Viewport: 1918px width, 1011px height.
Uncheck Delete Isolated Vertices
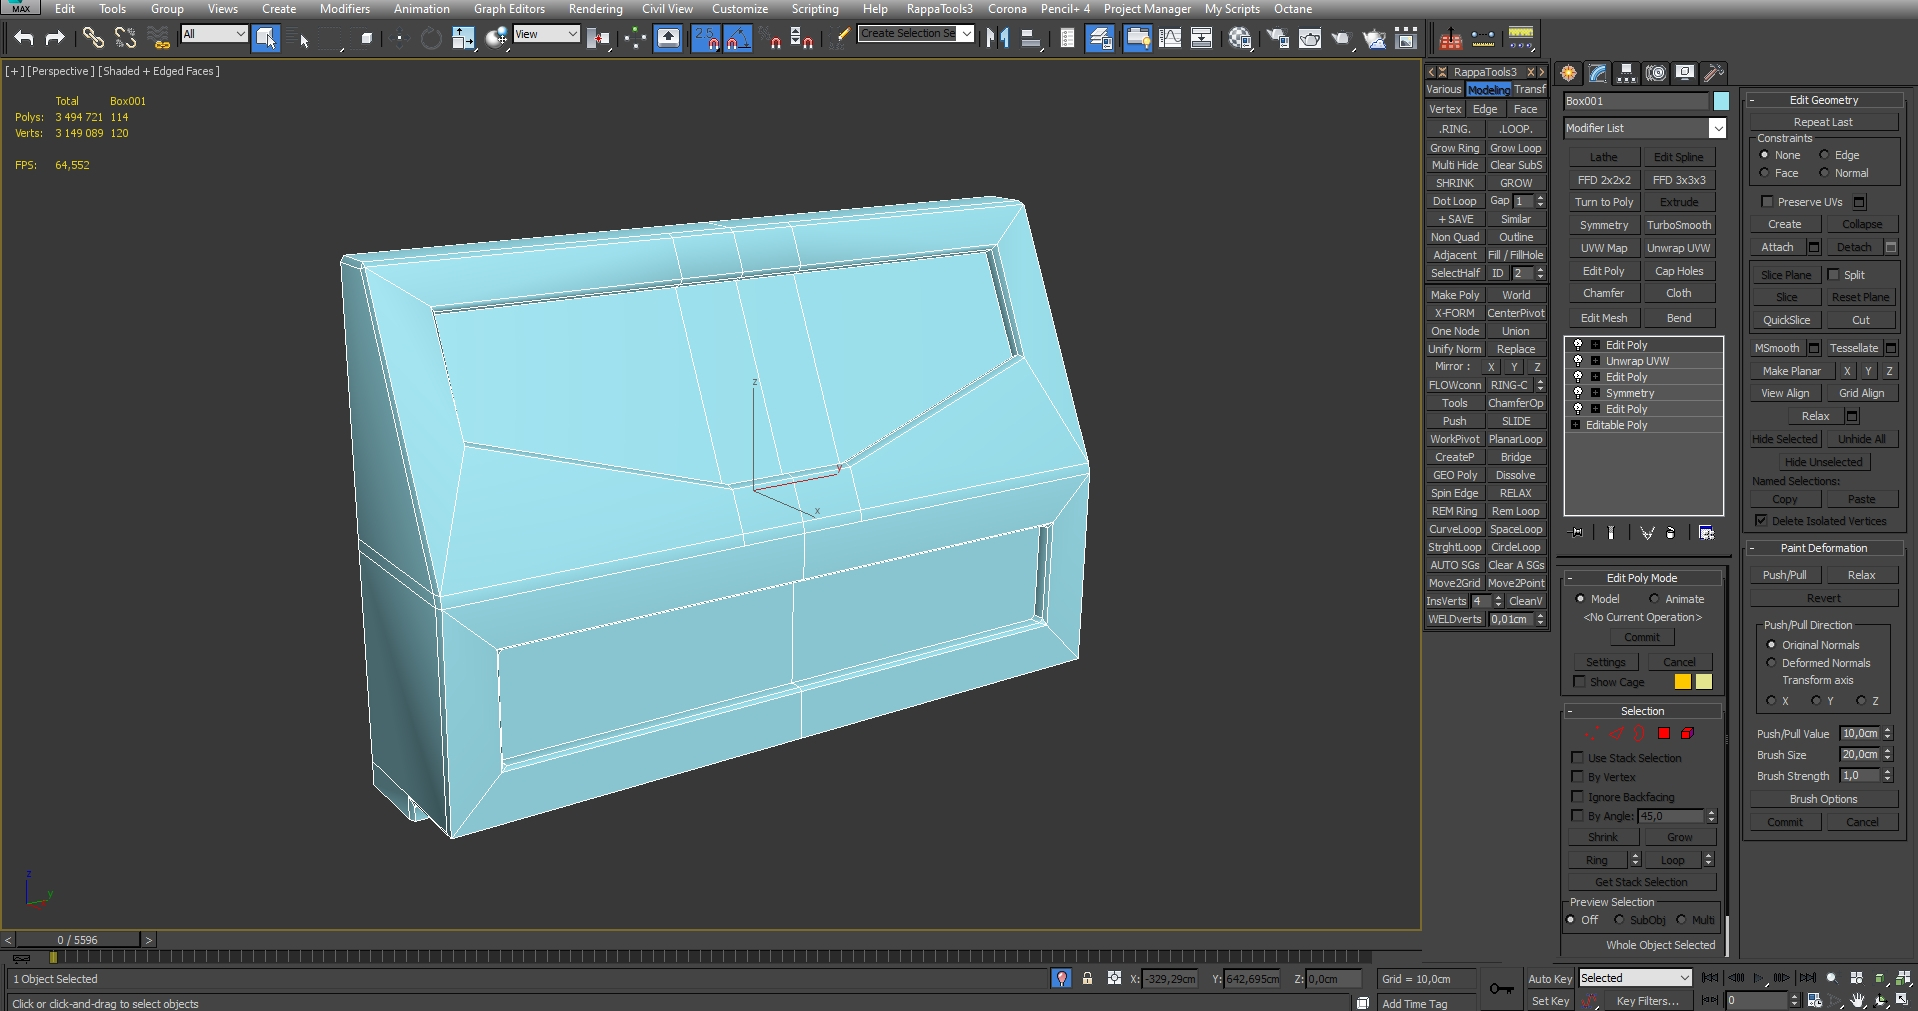pos(1761,521)
